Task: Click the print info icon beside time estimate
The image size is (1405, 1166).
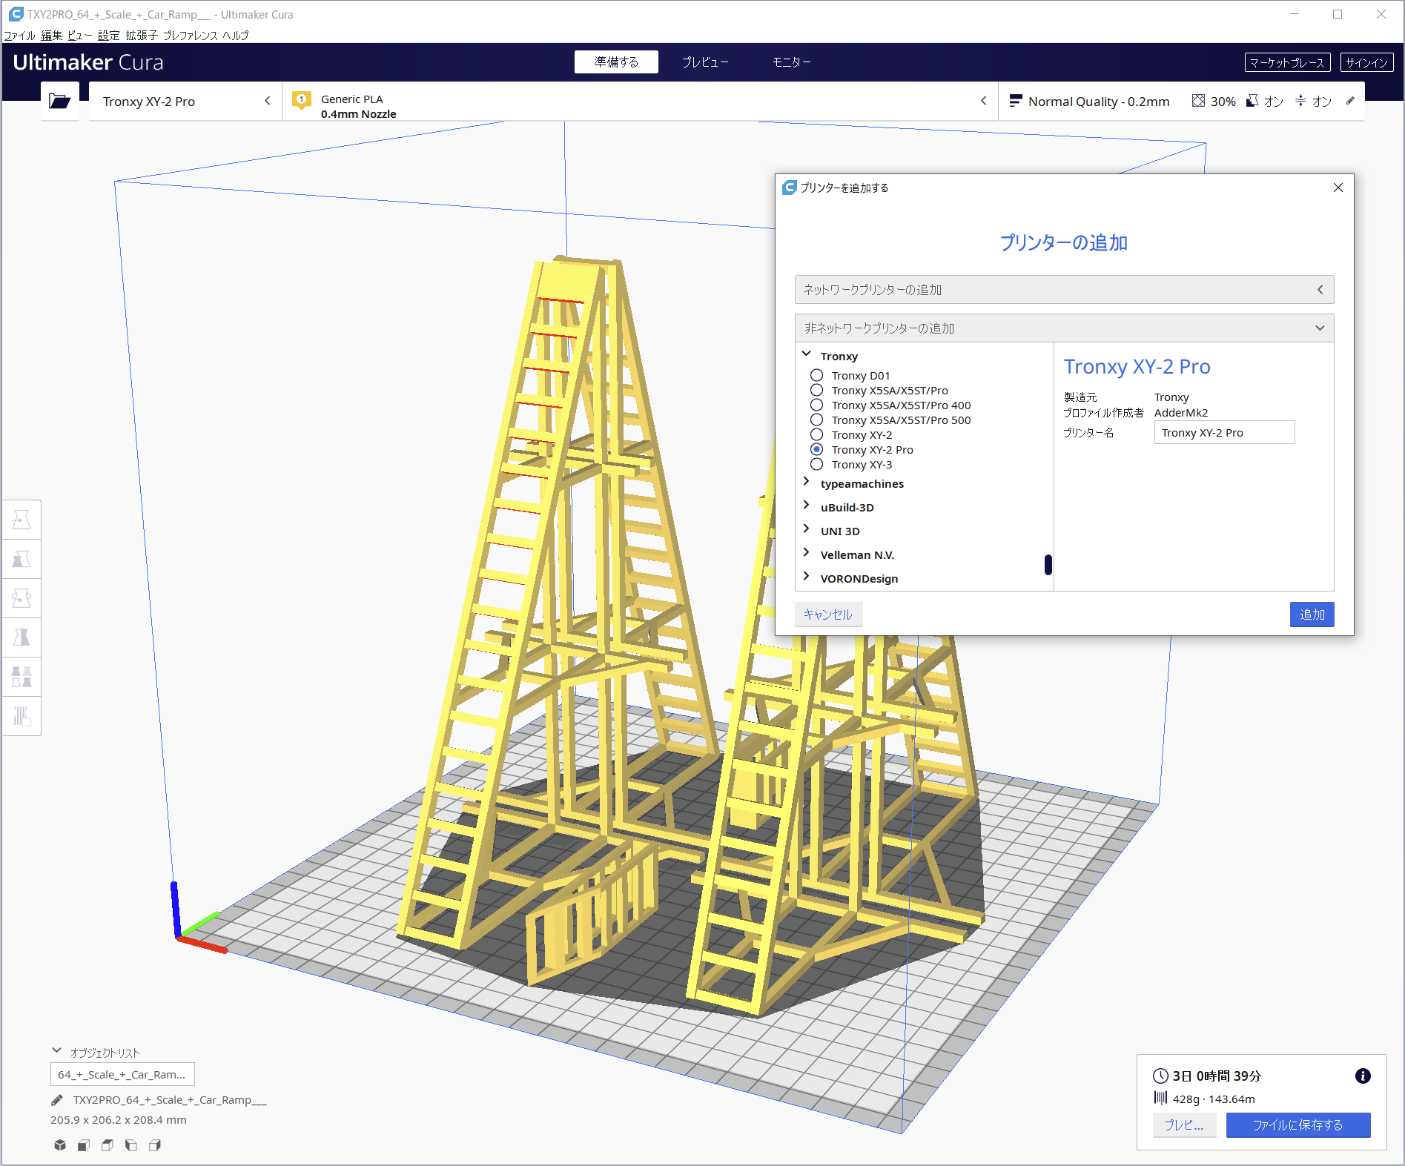Action: click(1362, 1076)
